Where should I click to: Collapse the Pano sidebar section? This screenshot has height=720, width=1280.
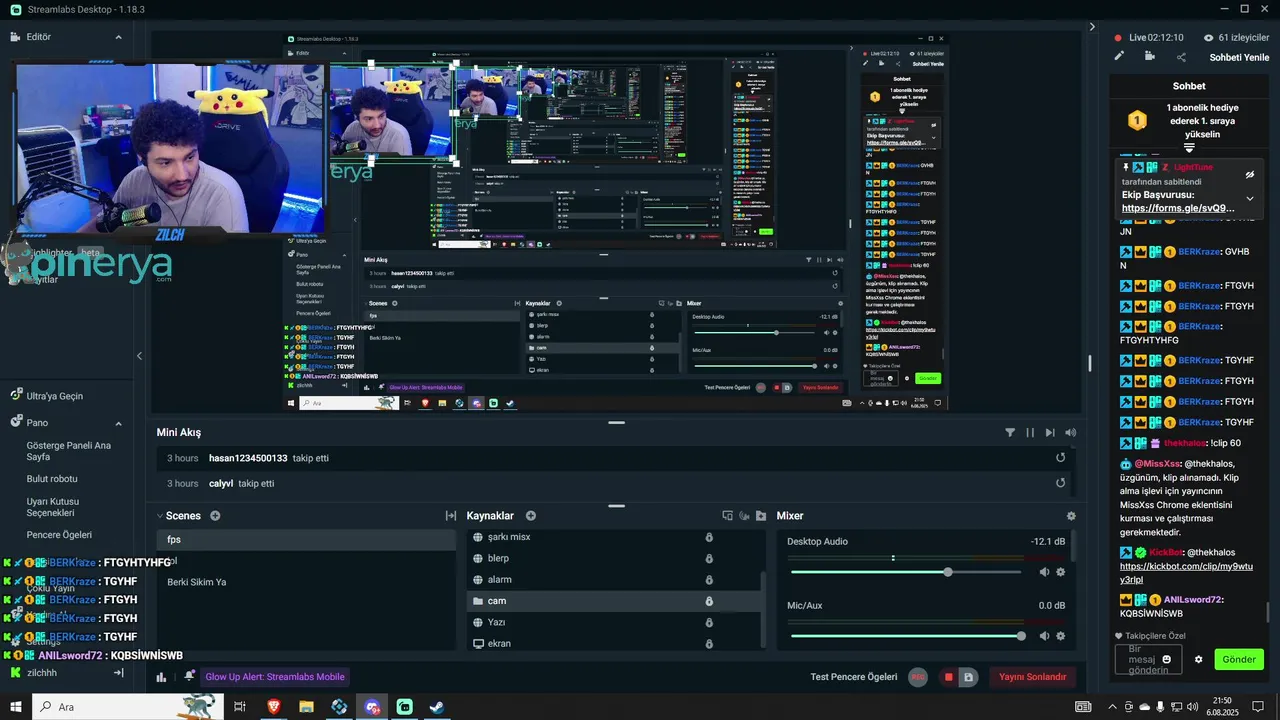point(118,423)
